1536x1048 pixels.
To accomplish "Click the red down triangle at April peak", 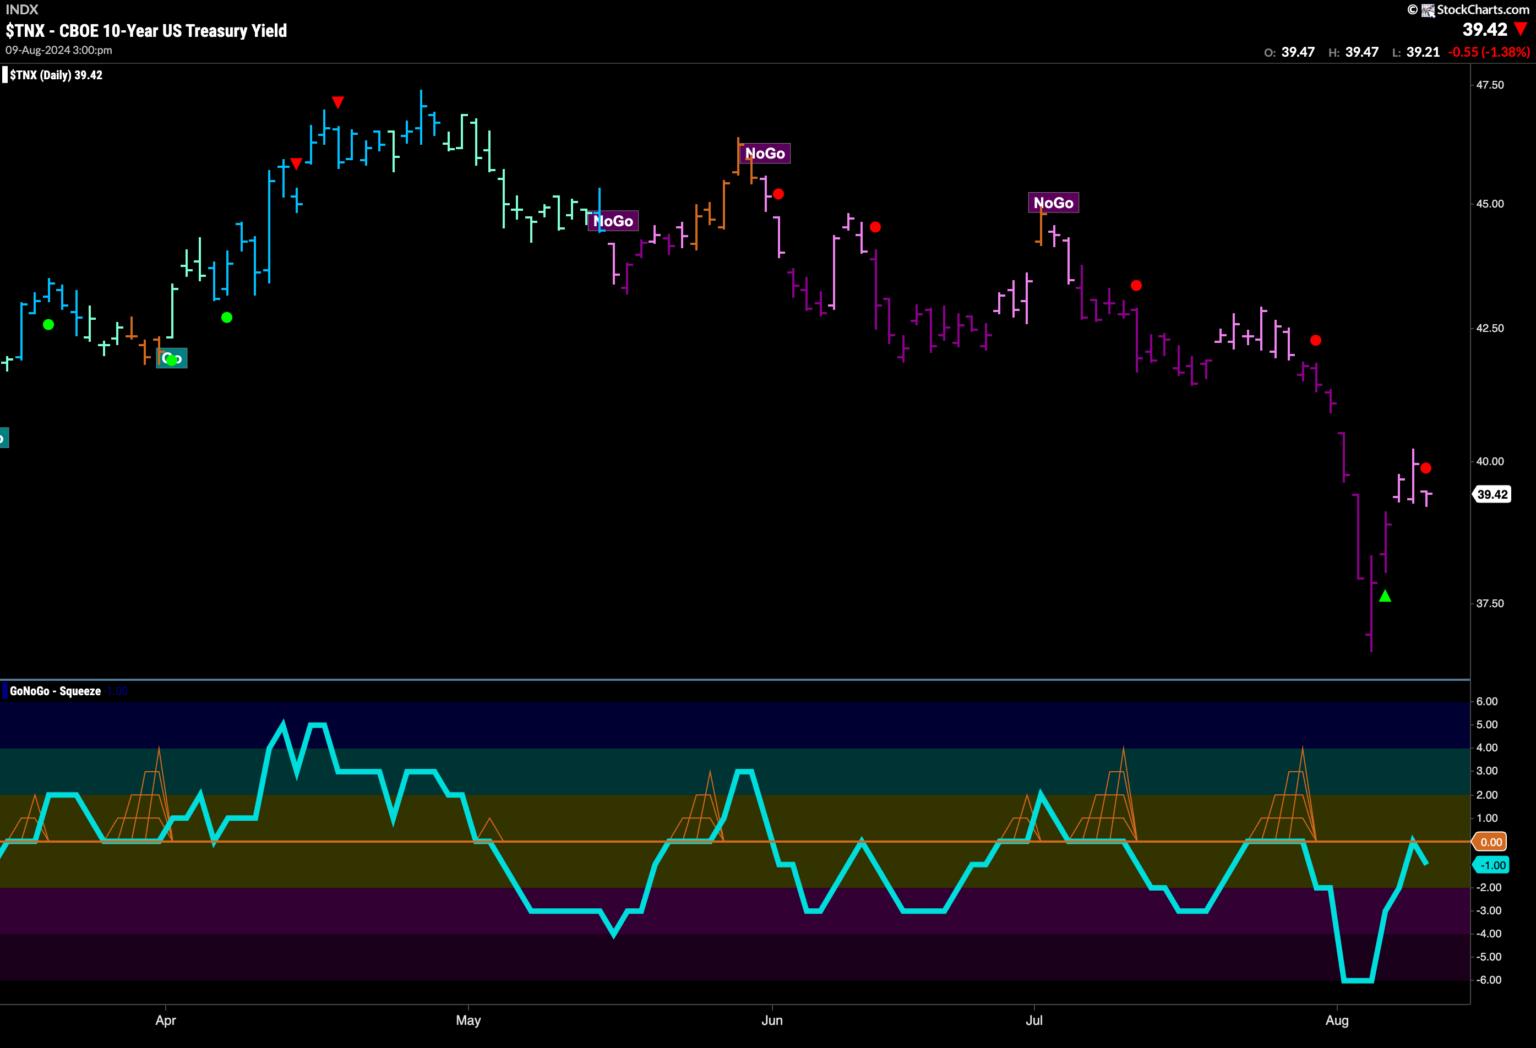I will (338, 102).
